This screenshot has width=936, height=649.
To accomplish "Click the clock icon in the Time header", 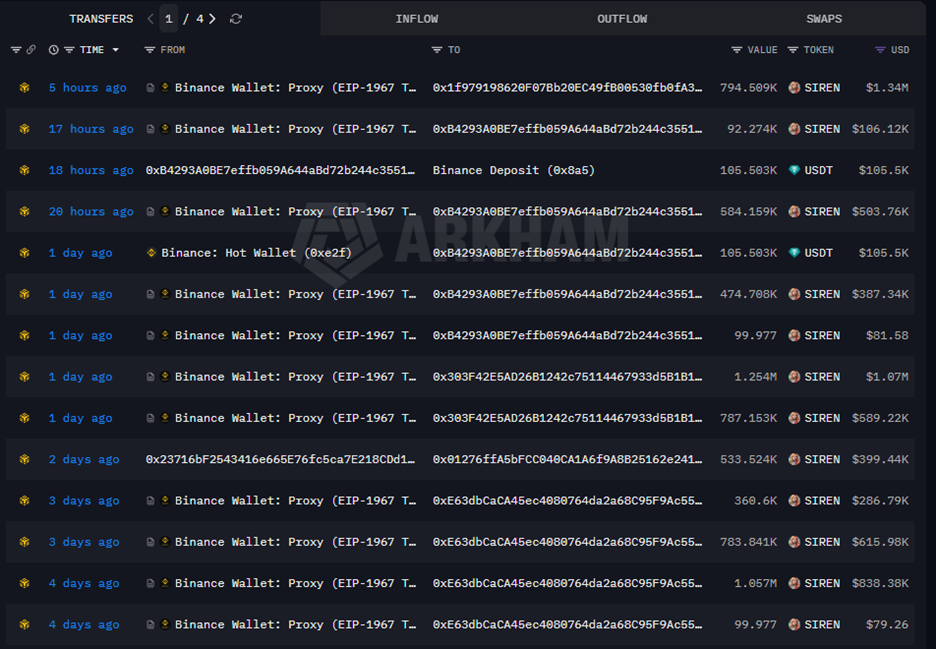I will 53,50.
